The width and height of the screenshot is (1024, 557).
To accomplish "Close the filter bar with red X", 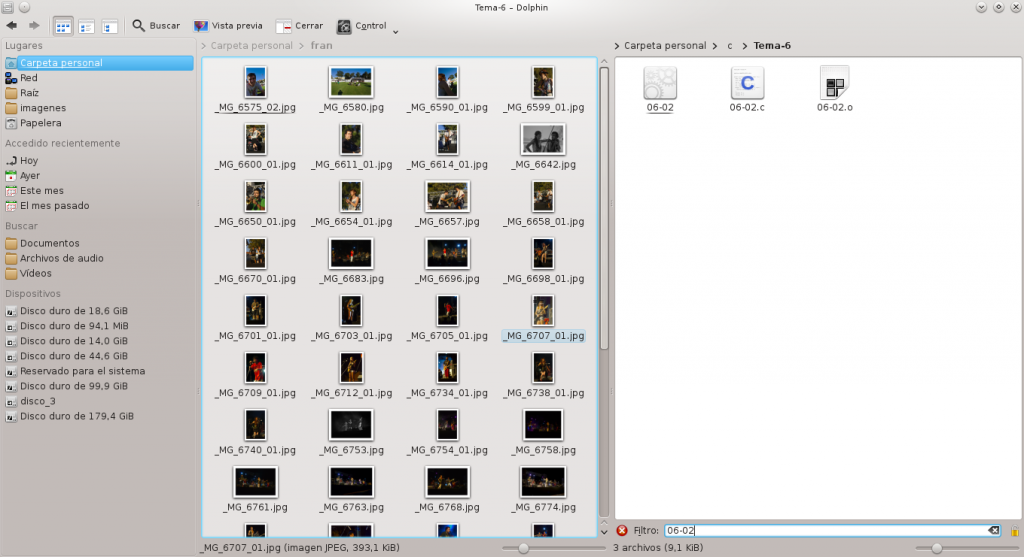I will pos(622,531).
